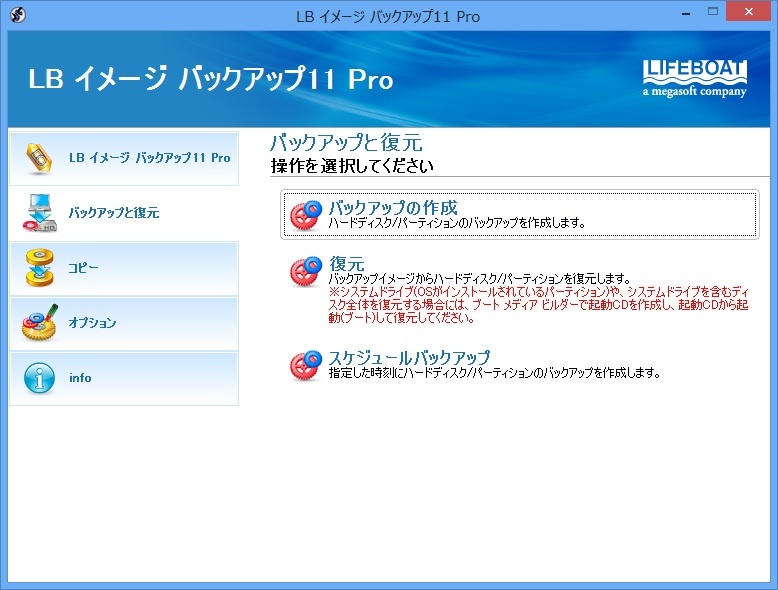Click the red gear icon beside スケジュールバックアップ
The height and width of the screenshot is (590, 778).
pos(306,366)
